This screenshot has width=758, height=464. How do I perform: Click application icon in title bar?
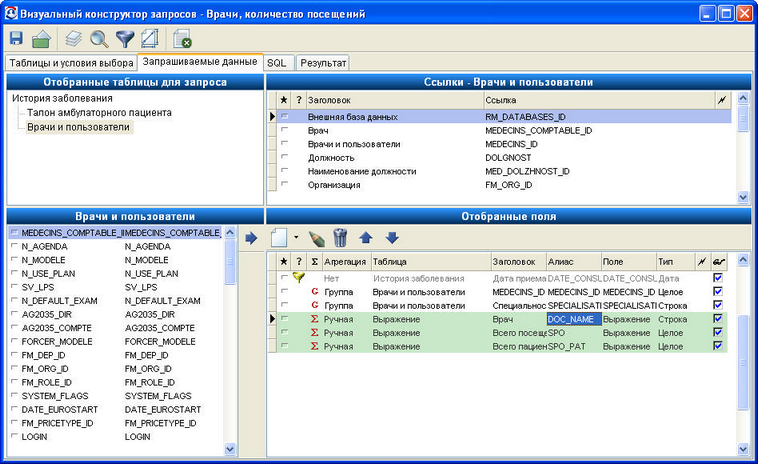[11, 14]
